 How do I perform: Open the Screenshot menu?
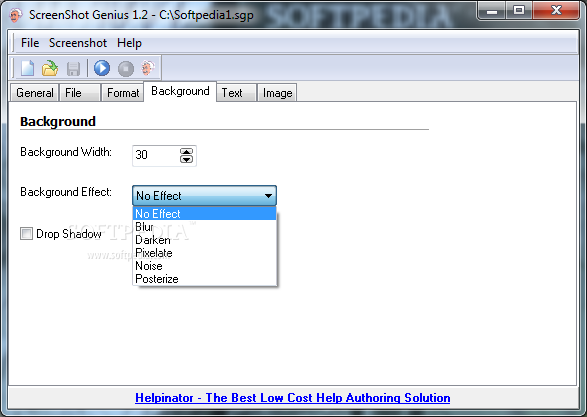pos(78,43)
